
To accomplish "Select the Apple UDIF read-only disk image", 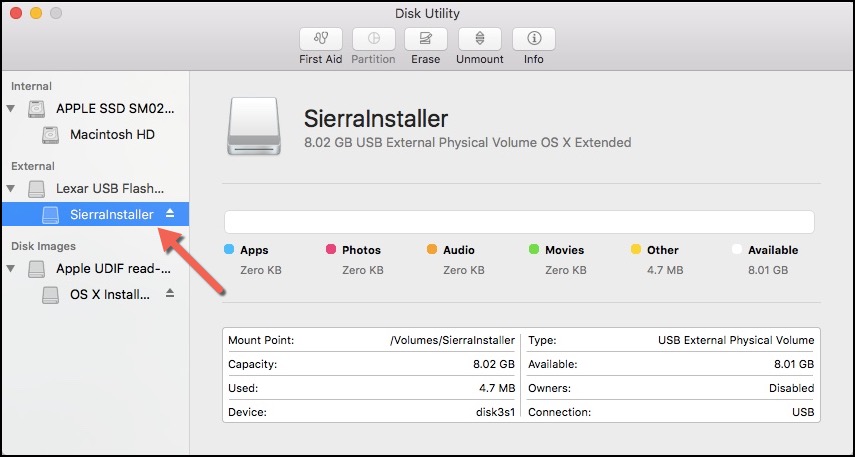I will pyautogui.click(x=107, y=268).
